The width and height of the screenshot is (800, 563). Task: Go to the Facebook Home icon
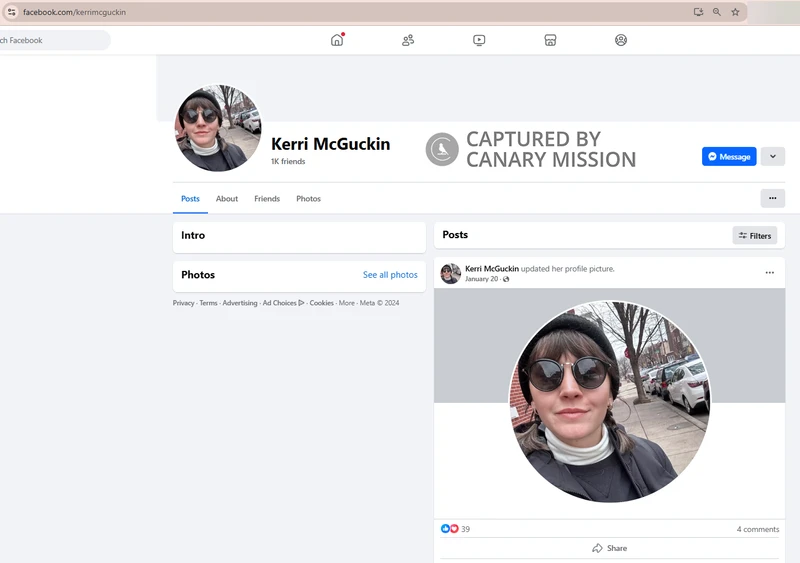click(337, 40)
